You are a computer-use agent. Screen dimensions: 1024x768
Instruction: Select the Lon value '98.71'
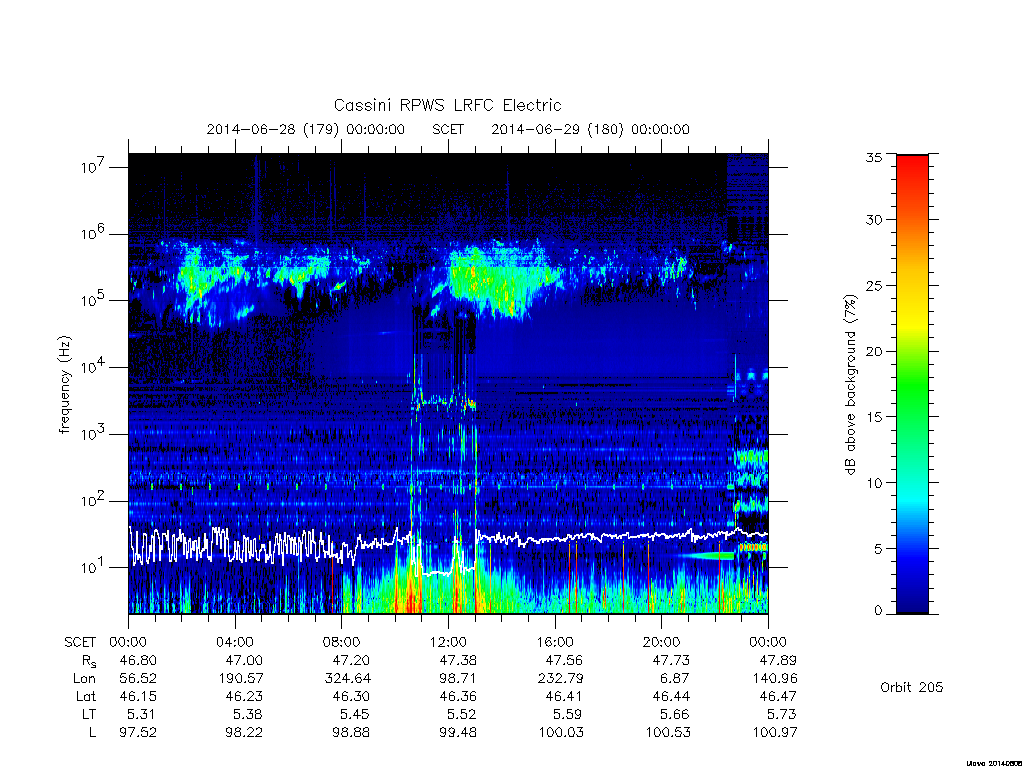point(458,679)
